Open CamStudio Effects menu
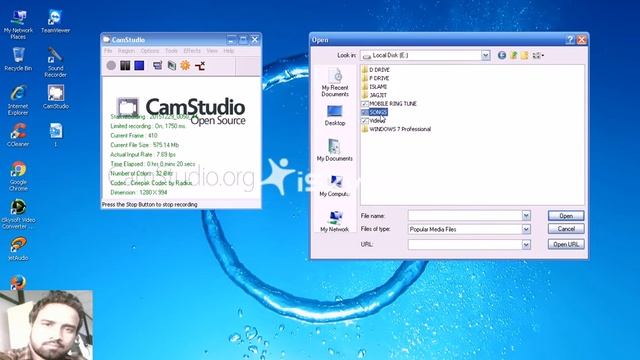Screen dimensions: 640x360 192,51
